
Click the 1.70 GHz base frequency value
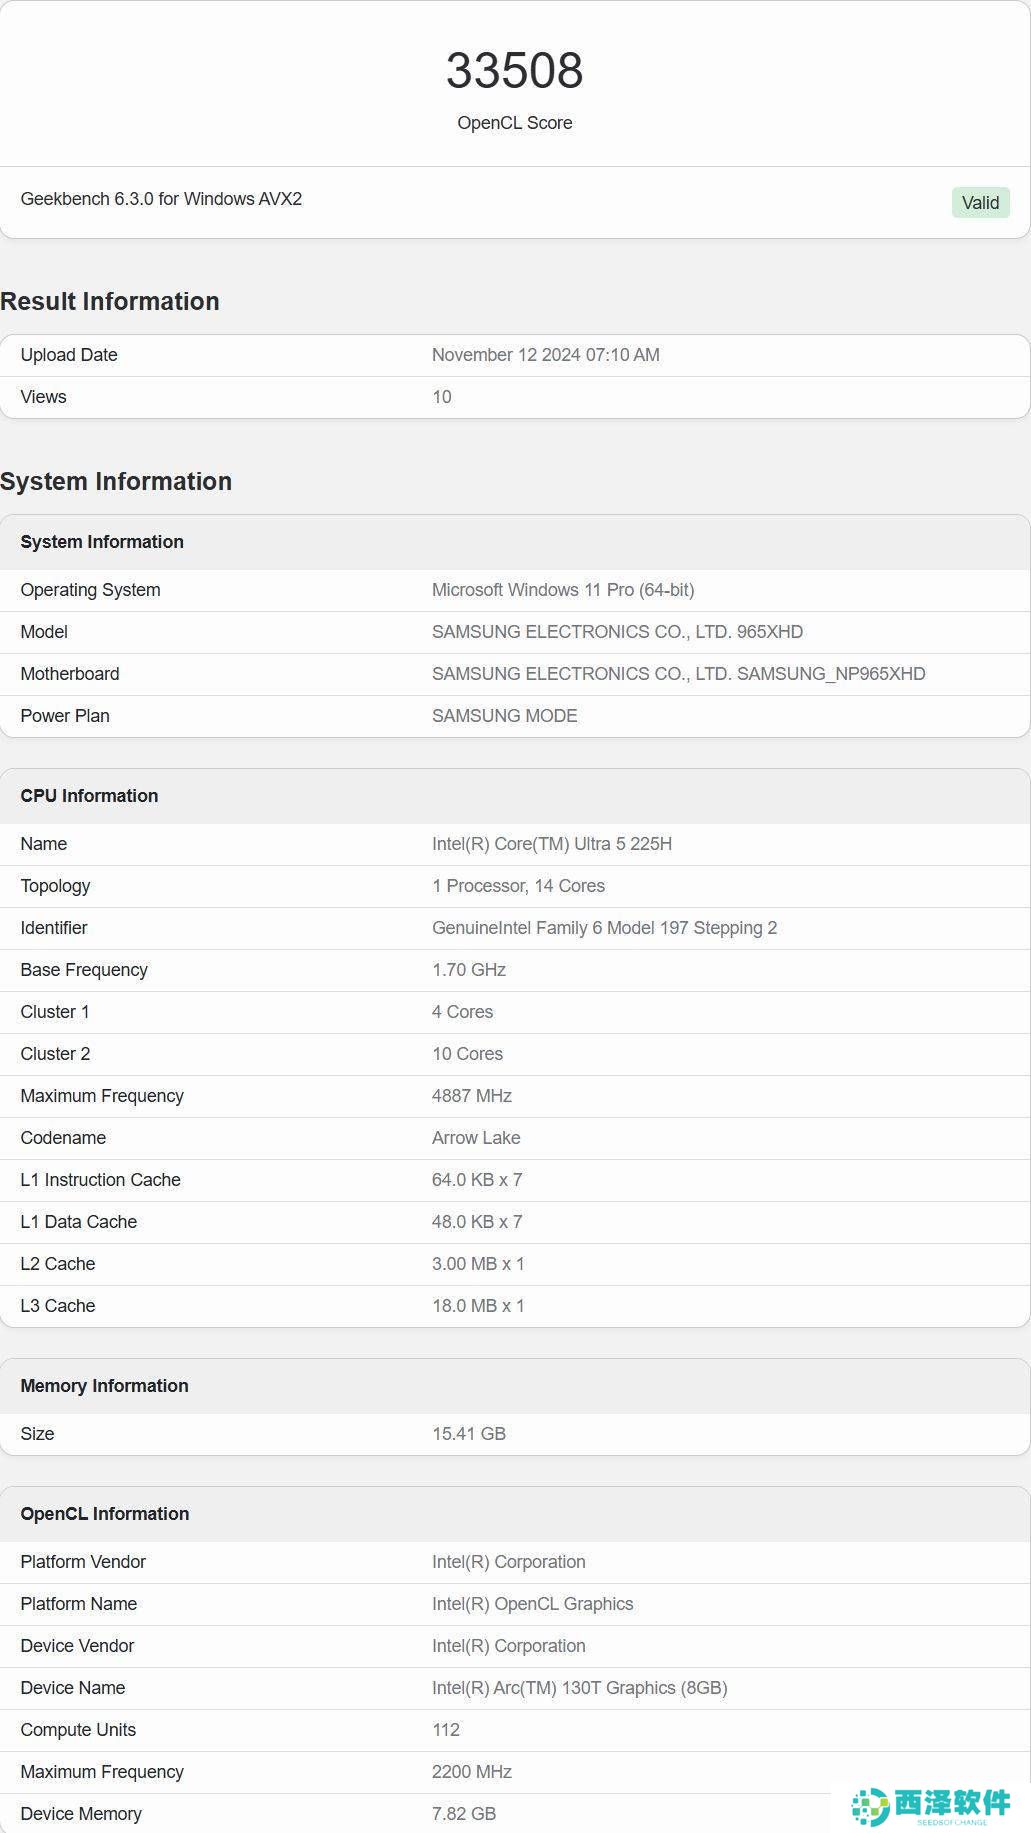tap(469, 970)
